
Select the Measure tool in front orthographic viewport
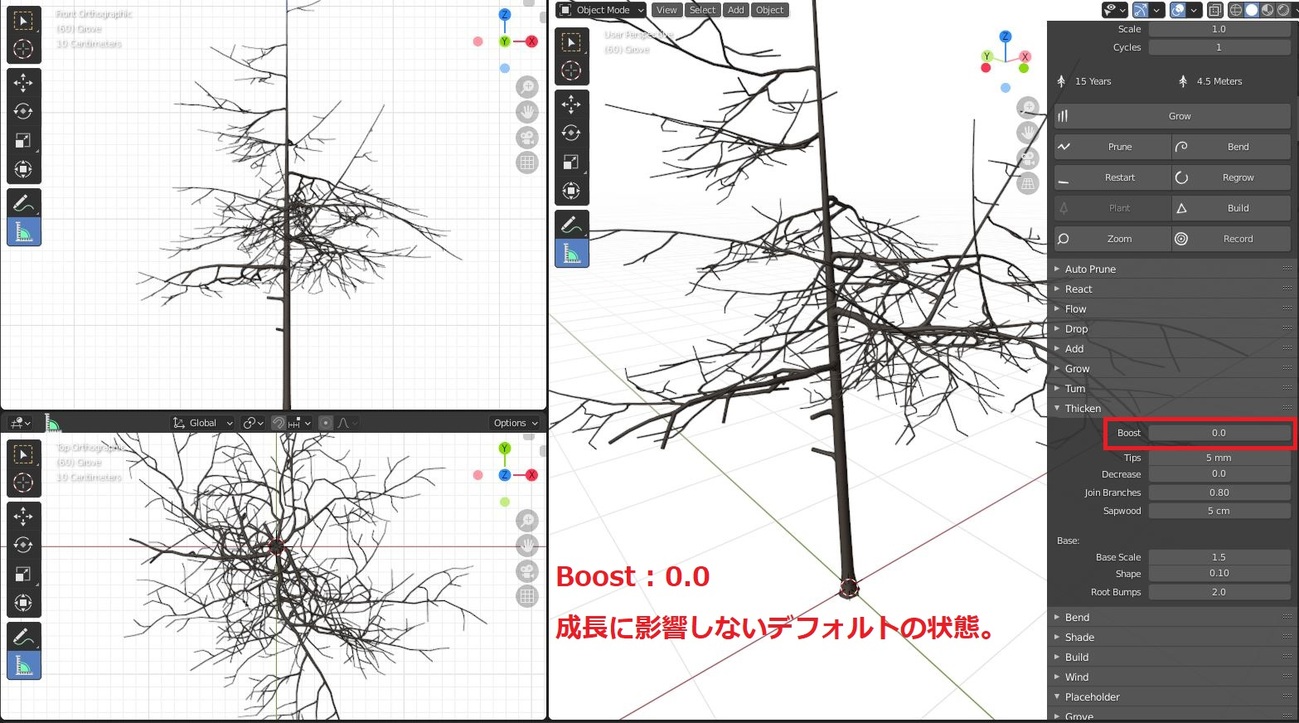point(23,232)
